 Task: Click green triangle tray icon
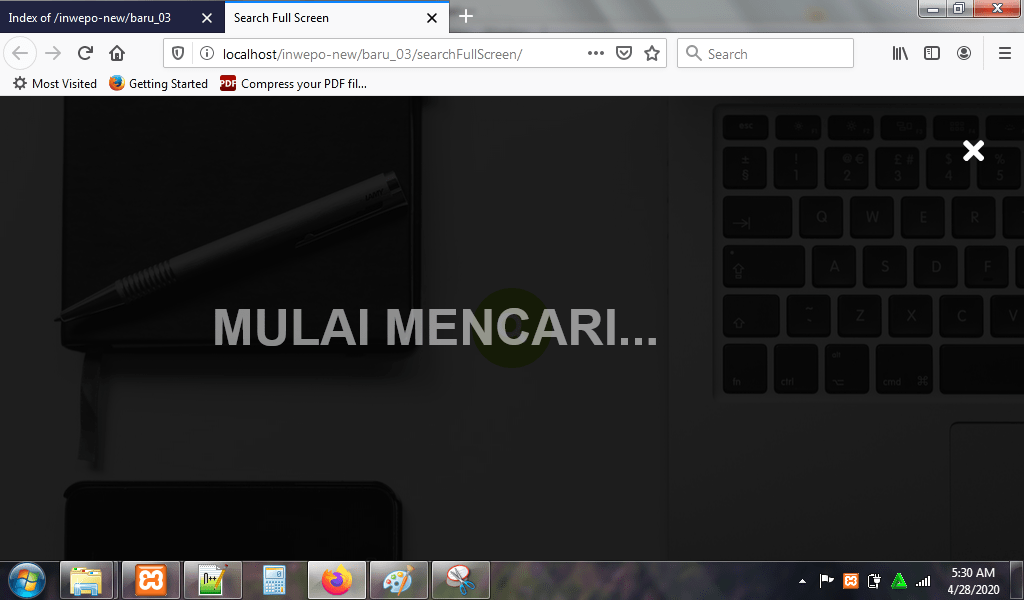coord(899,580)
